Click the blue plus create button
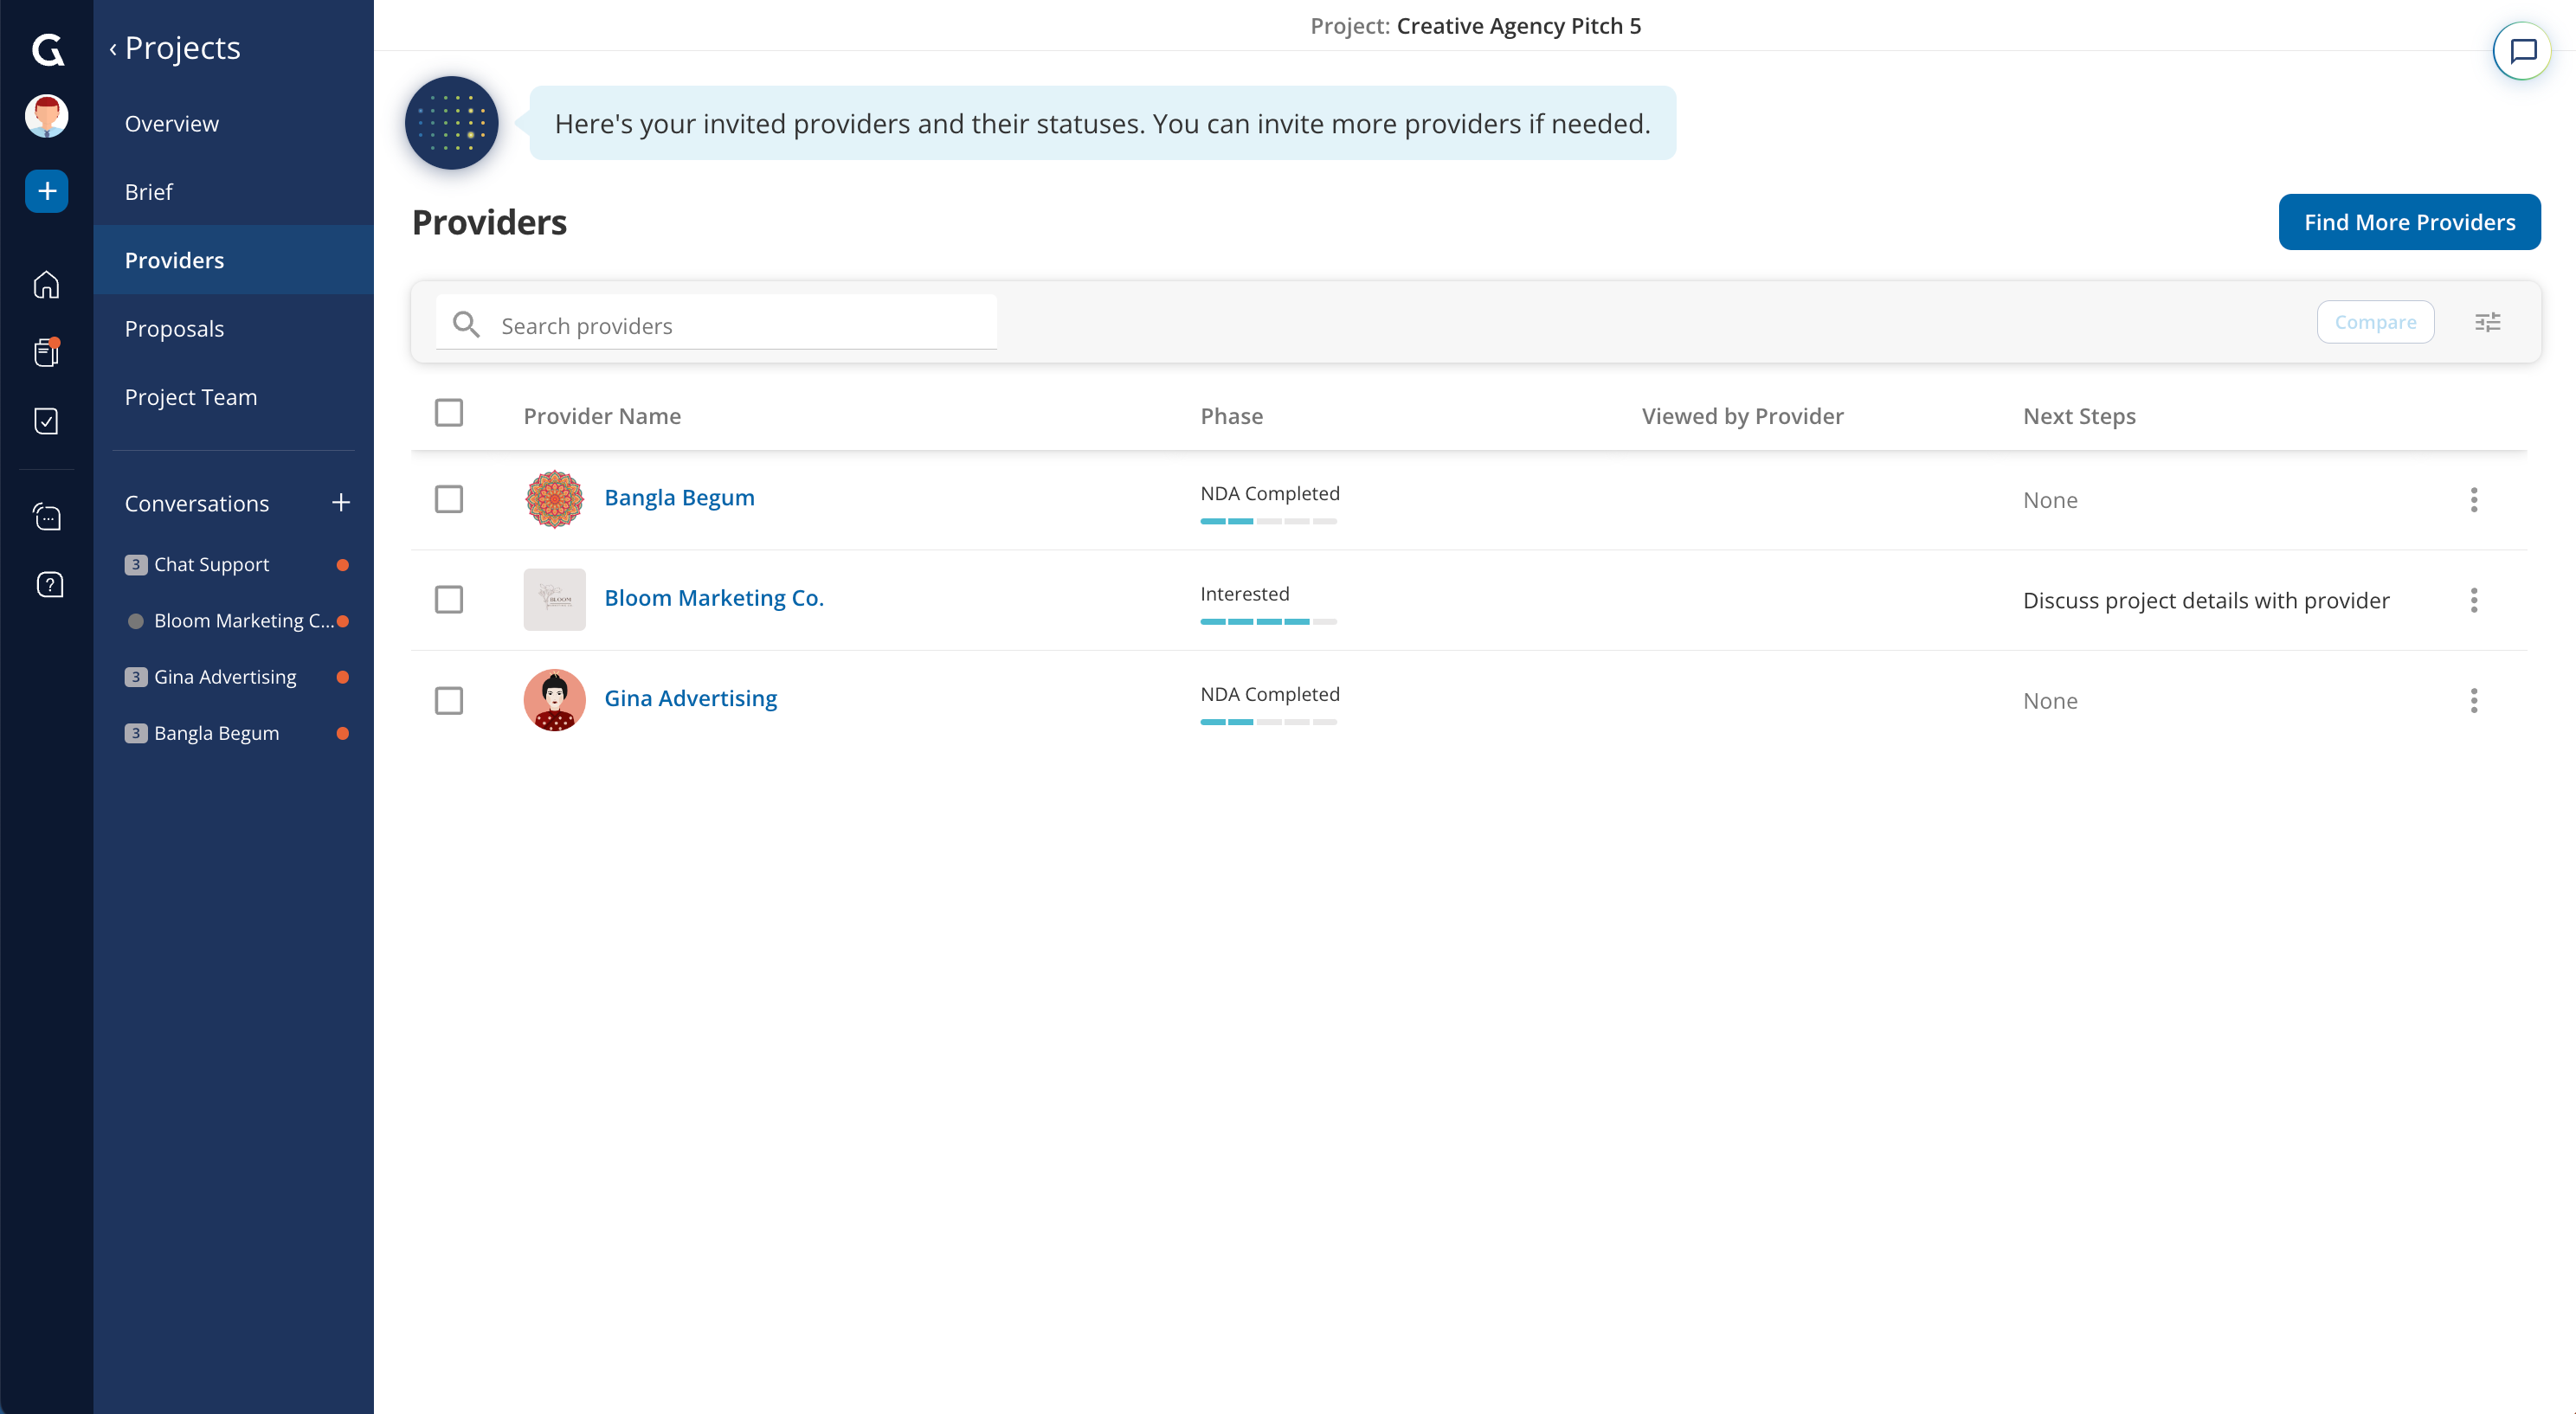This screenshot has height=1414, width=2576. [46, 191]
